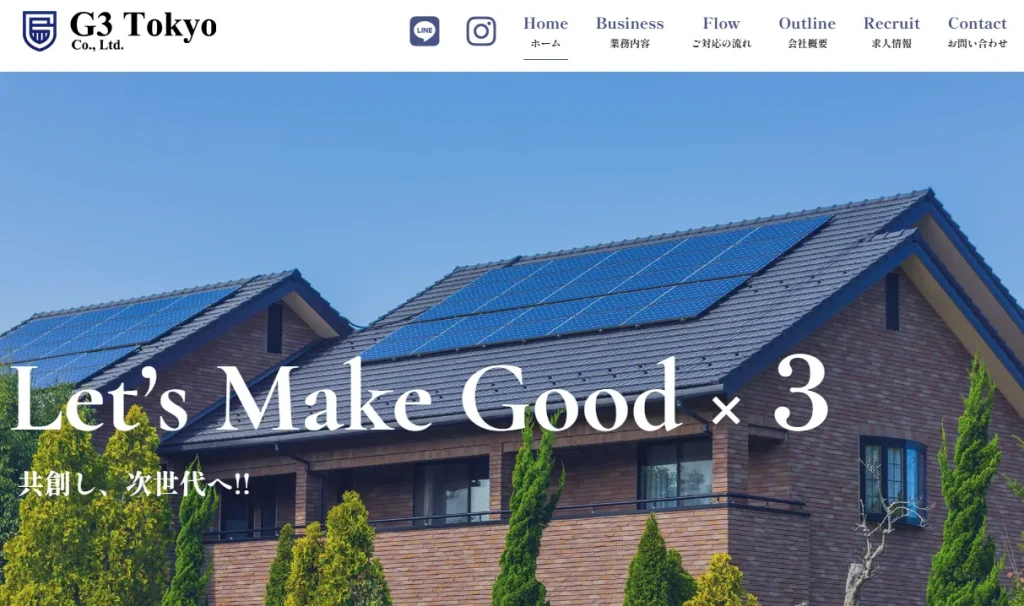Click the 共創し、次世代へ!! tagline
The height and width of the screenshot is (606, 1024).
coord(134,484)
